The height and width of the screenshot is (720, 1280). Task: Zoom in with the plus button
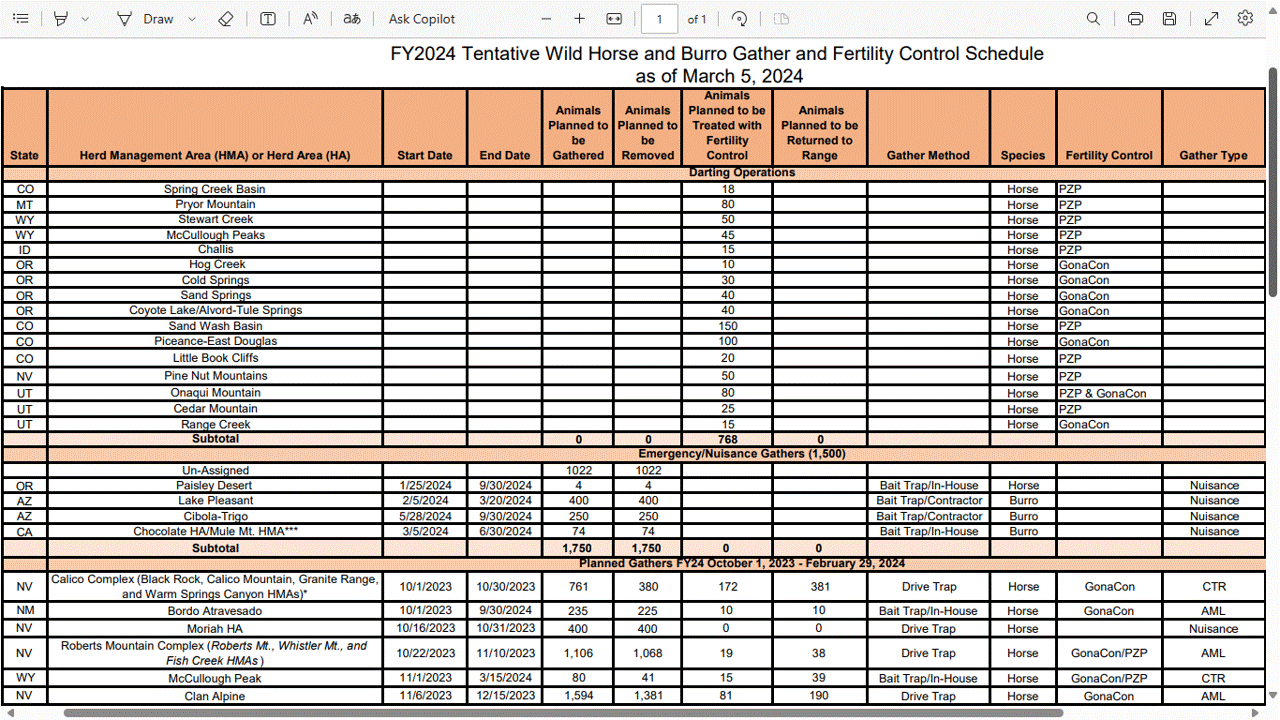[580, 19]
